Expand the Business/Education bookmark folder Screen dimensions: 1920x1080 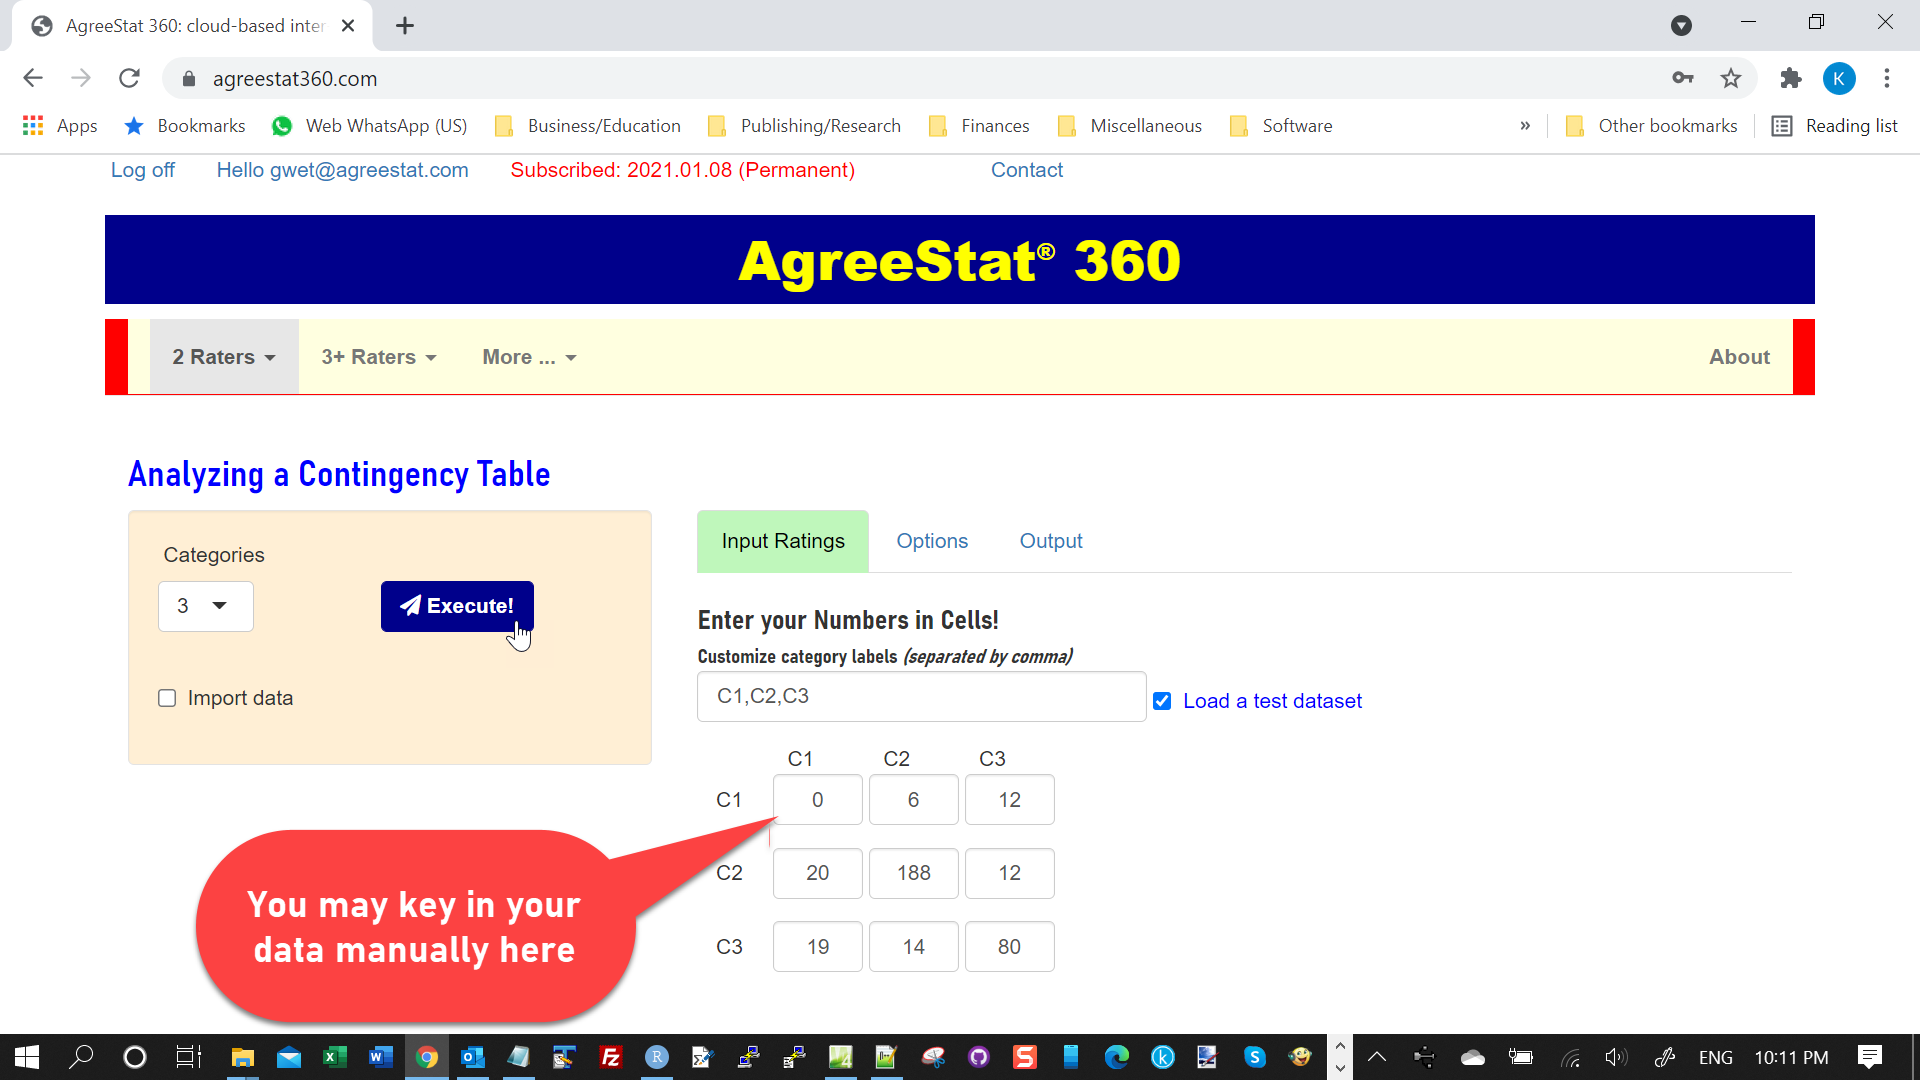click(x=588, y=126)
